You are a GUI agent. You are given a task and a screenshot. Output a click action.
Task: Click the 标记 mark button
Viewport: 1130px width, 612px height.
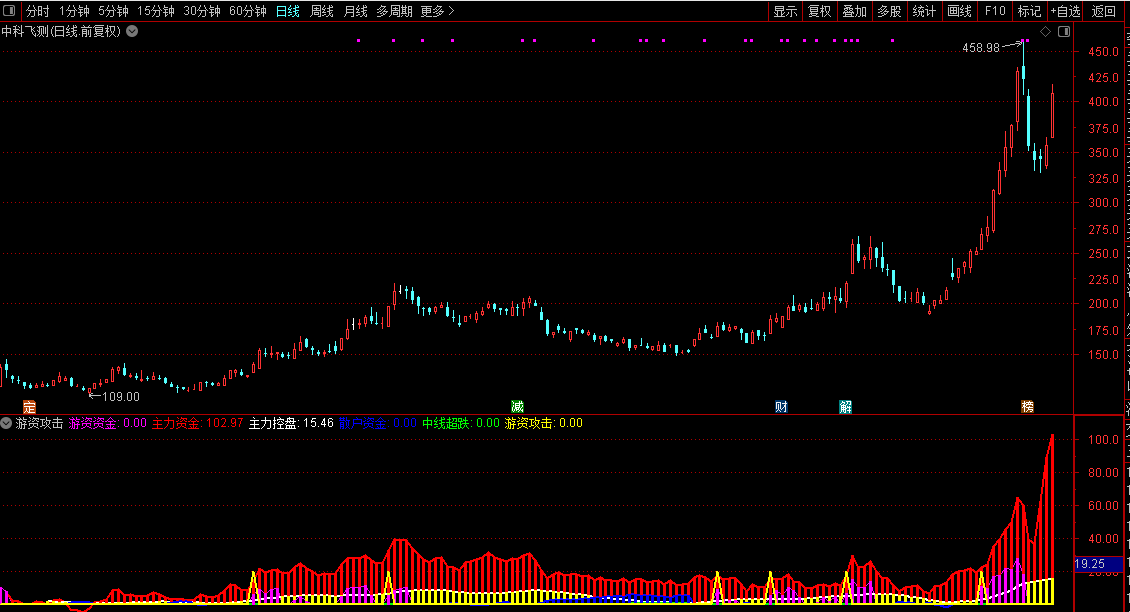tap(1029, 11)
